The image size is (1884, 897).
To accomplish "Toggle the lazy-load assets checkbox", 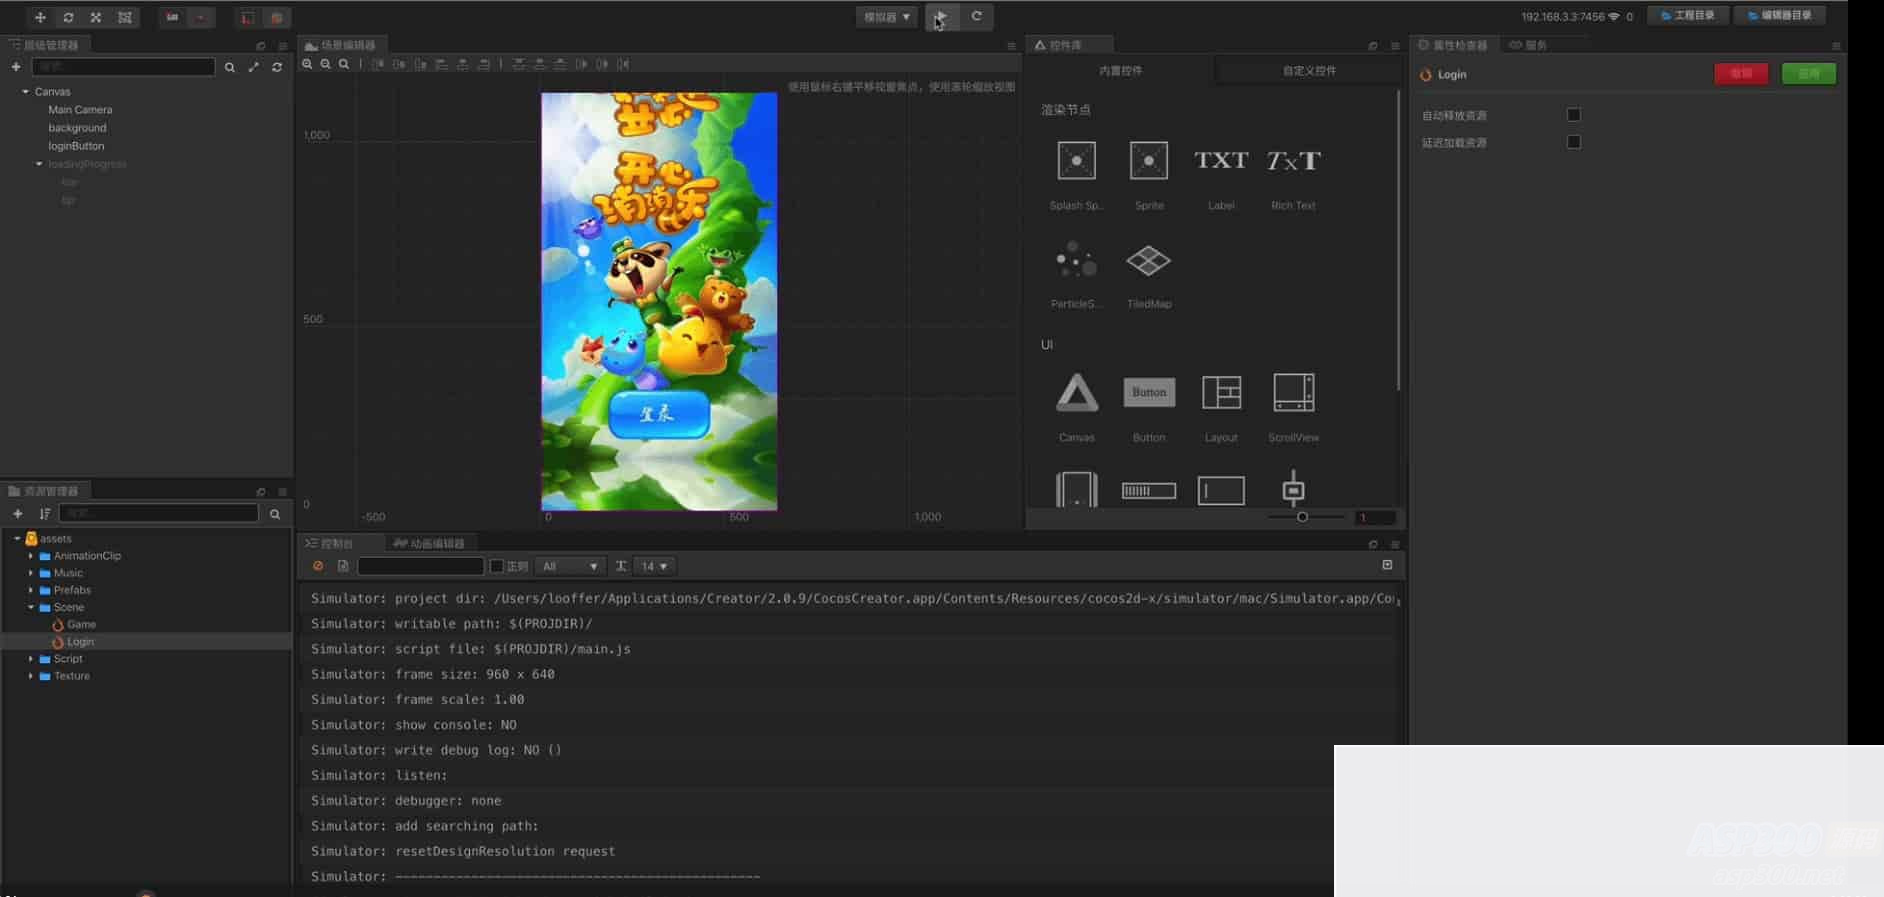I will click(1573, 142).
